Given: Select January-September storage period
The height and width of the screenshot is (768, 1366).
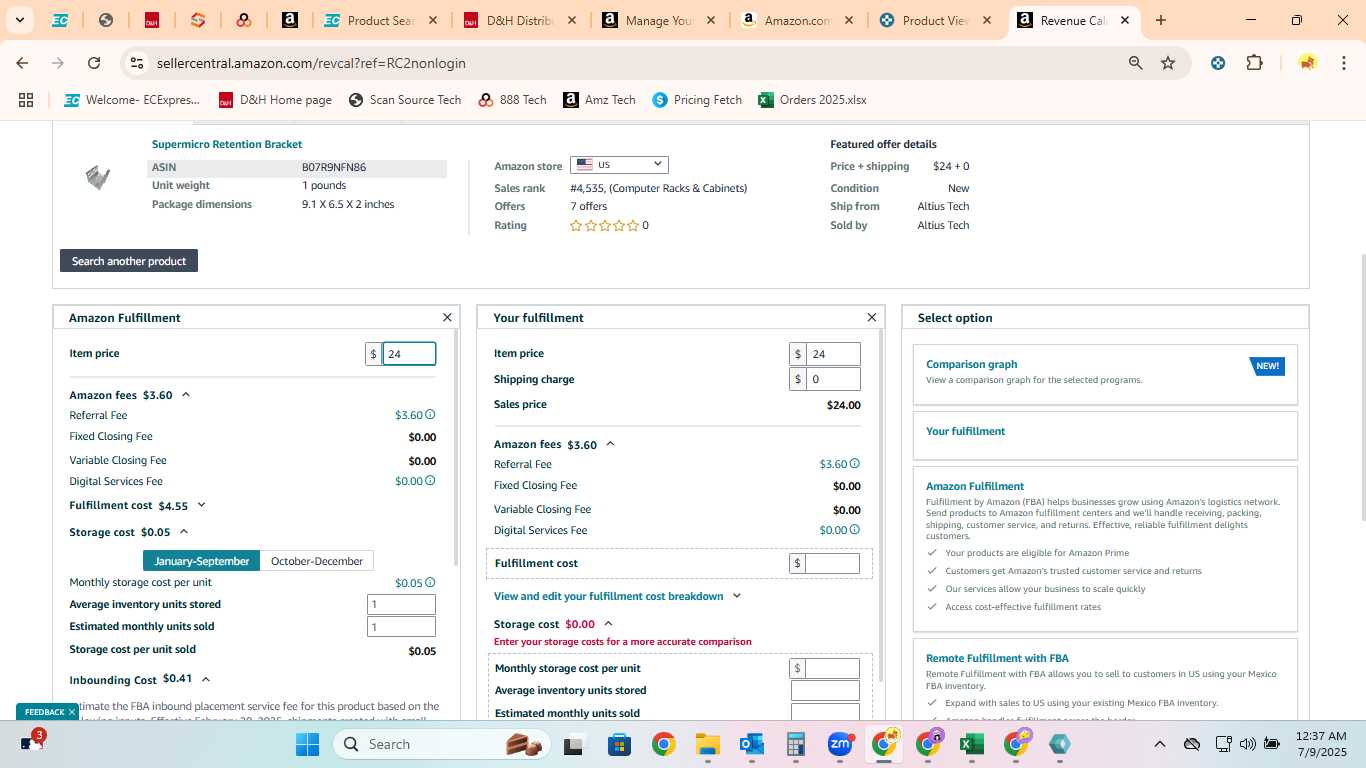Looking at the screenshot, I should (x=201, y=561).
